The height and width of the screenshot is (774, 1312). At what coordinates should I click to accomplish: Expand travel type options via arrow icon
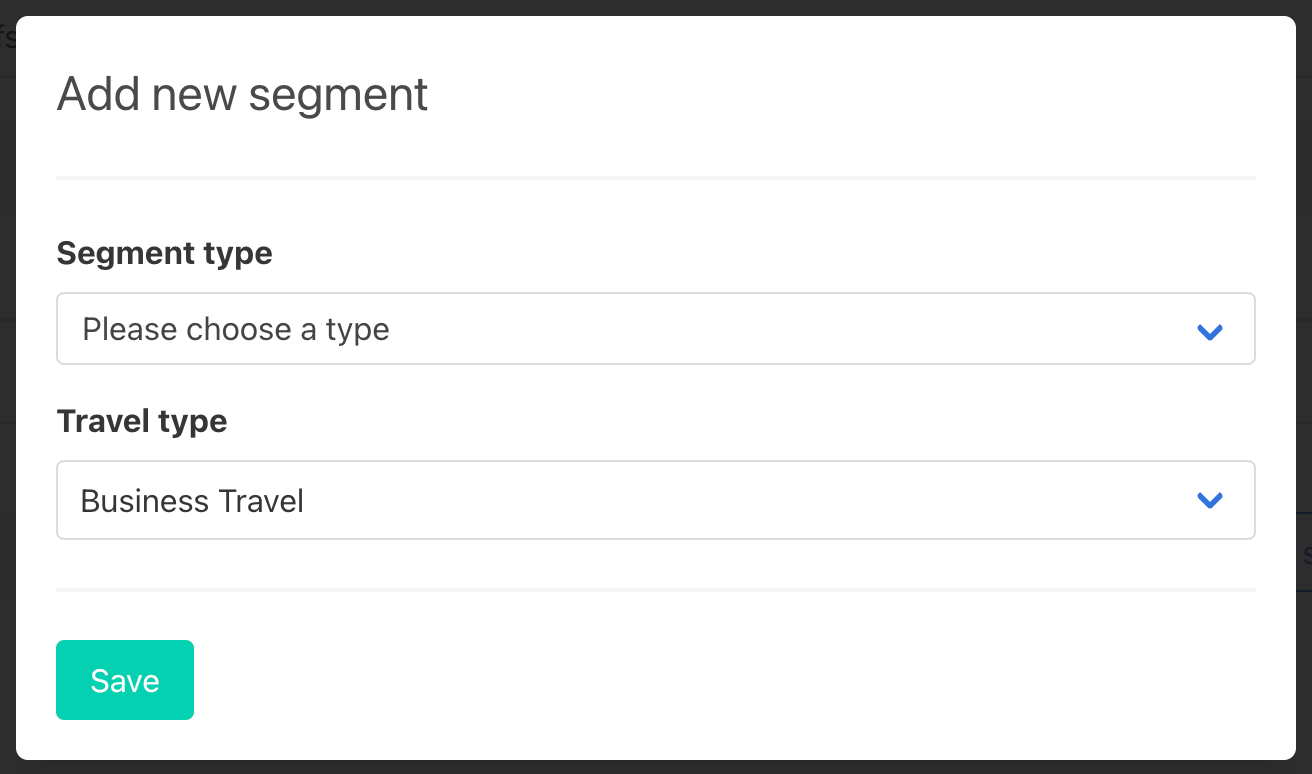pyautogui.click(x=1210, y=500)
